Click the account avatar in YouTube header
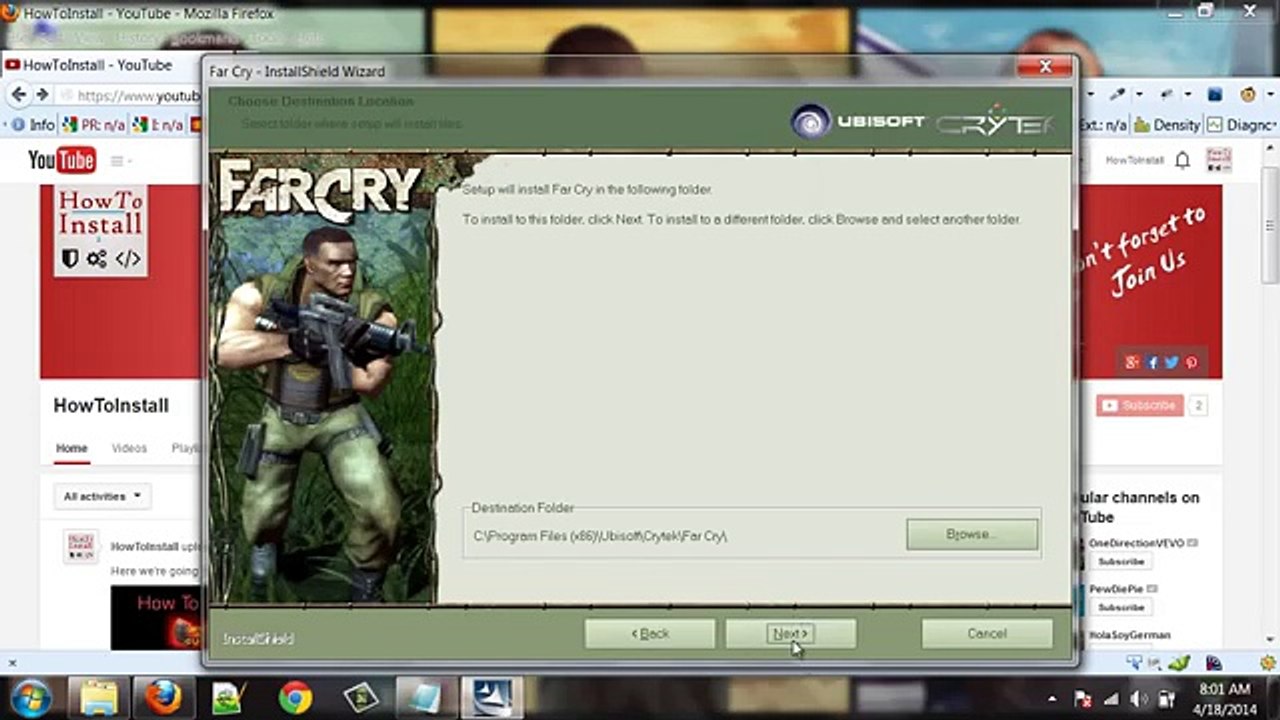Image resolution: width=1280 pixels, height=720 pixels. pyautogui.click(x=1219, y=160)
